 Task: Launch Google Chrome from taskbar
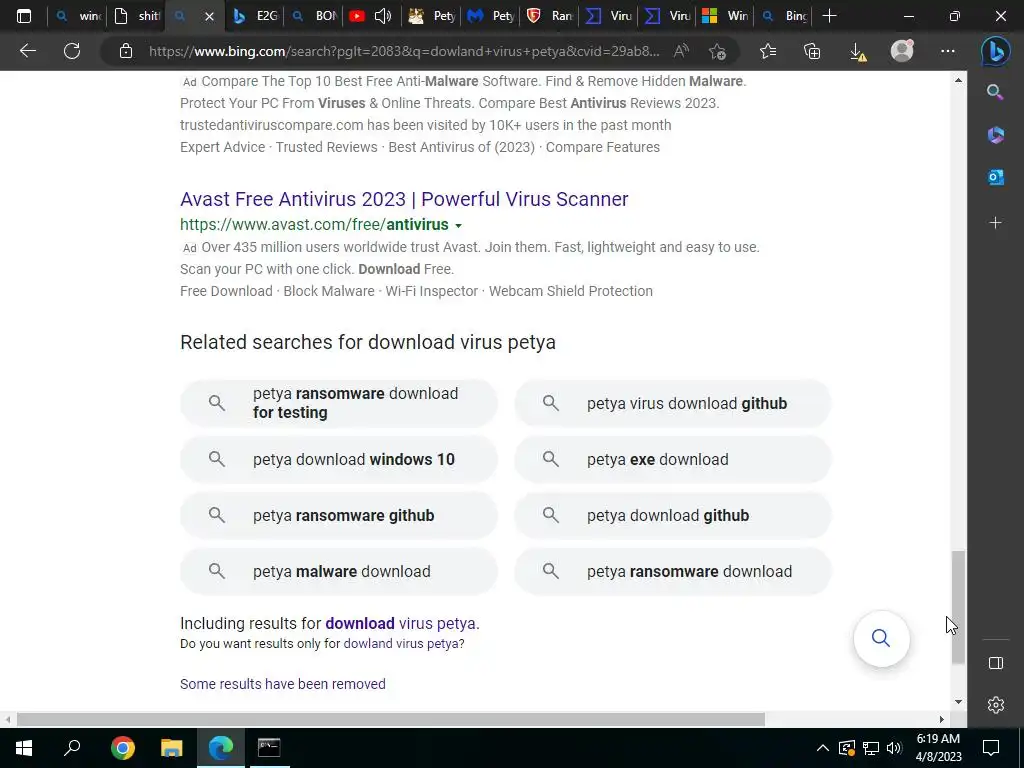(x=123, y=747)
